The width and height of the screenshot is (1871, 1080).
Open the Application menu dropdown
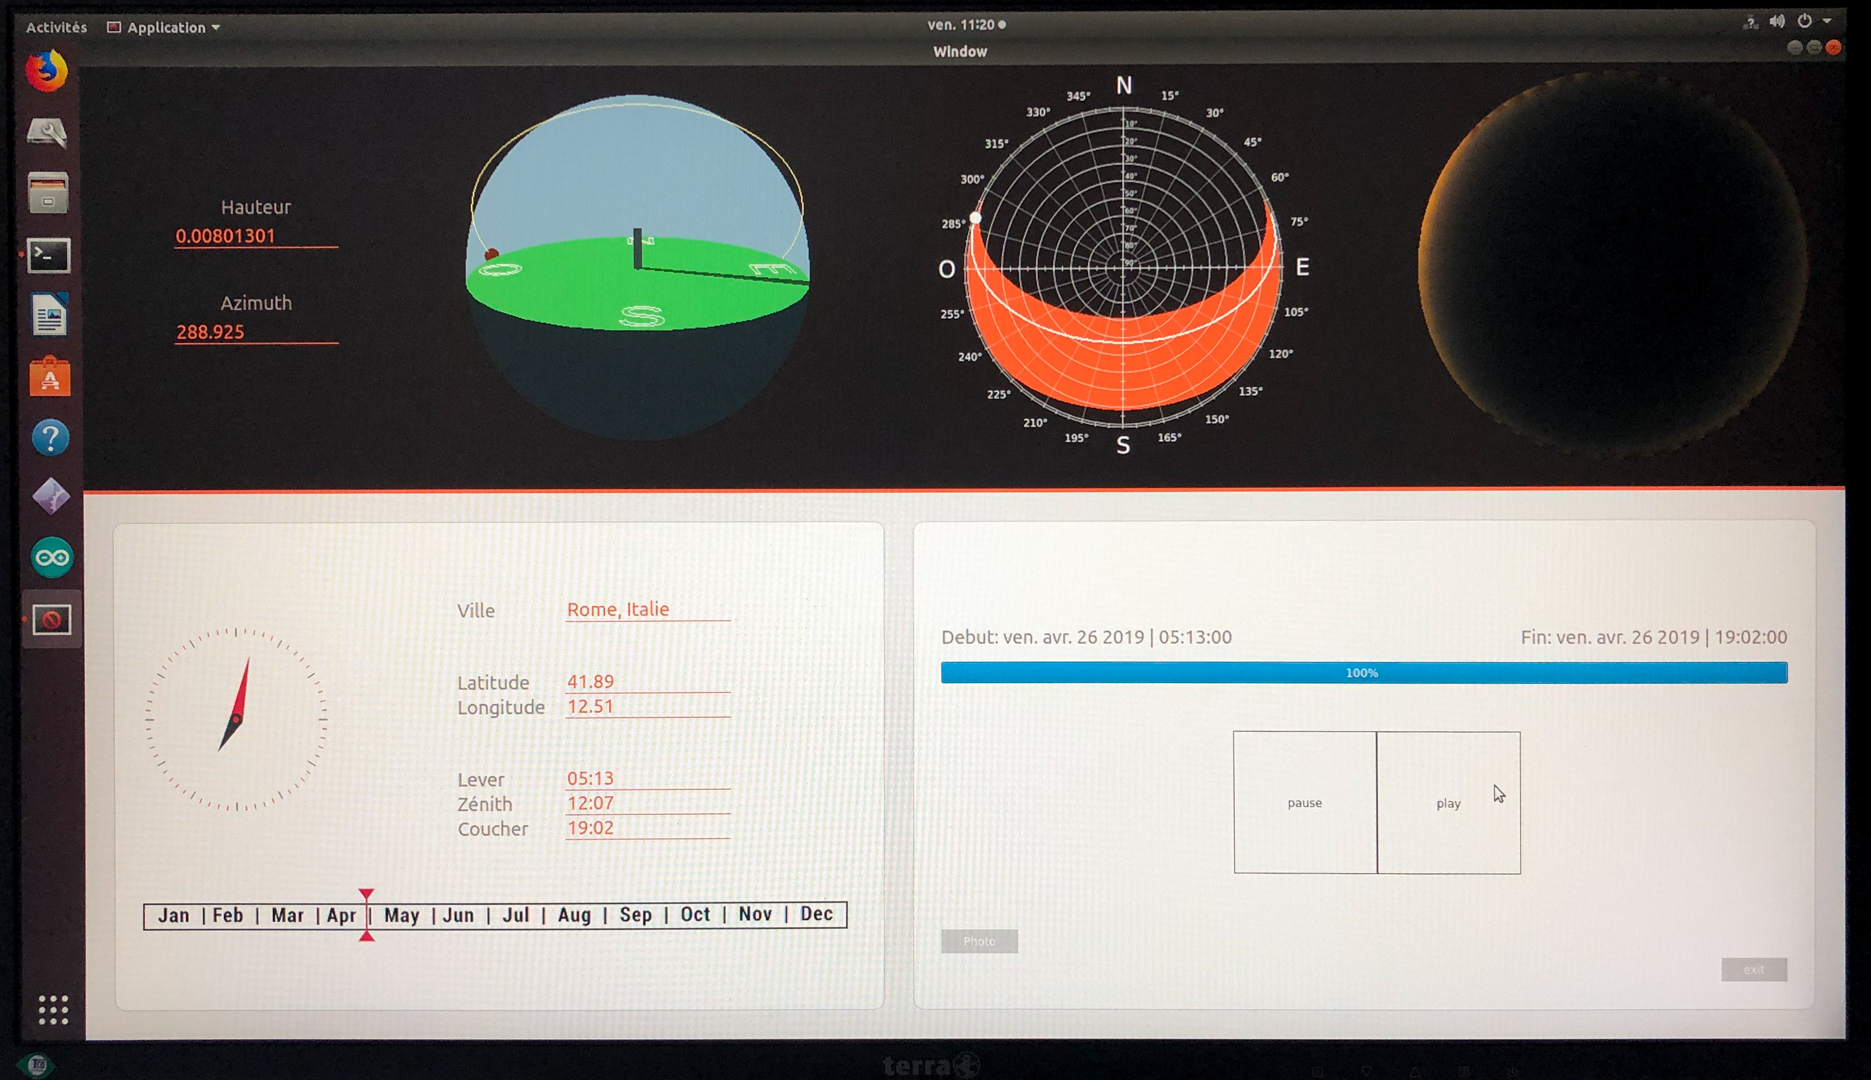point(164,27)
